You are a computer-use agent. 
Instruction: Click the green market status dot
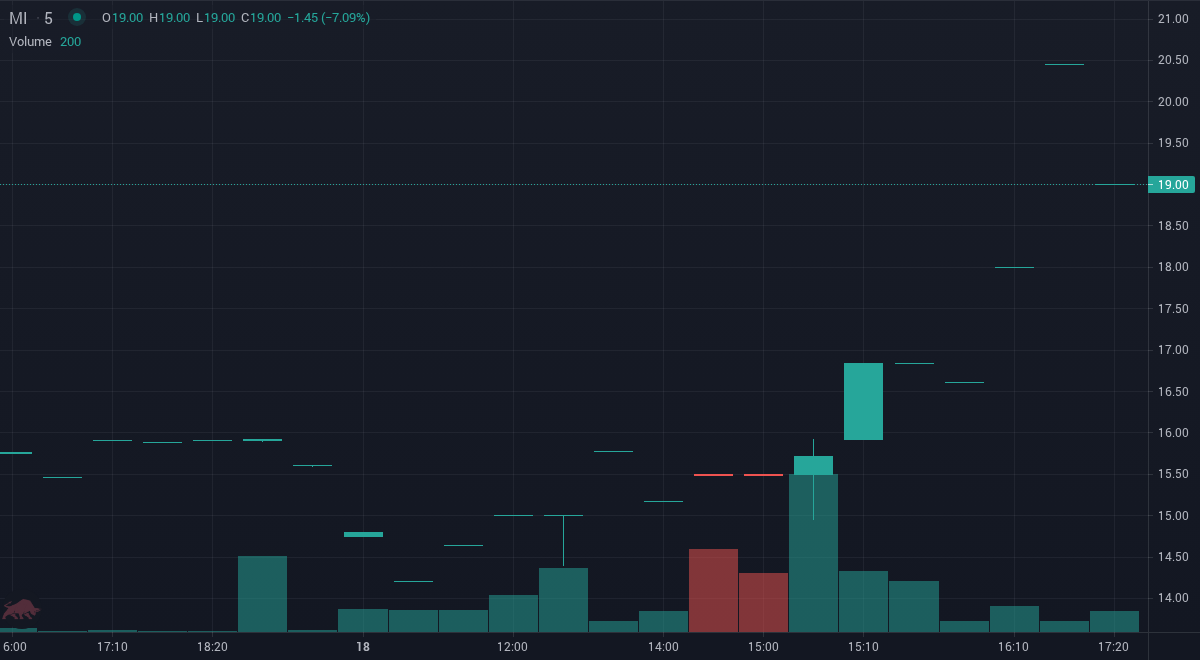(x=77, y=18)
